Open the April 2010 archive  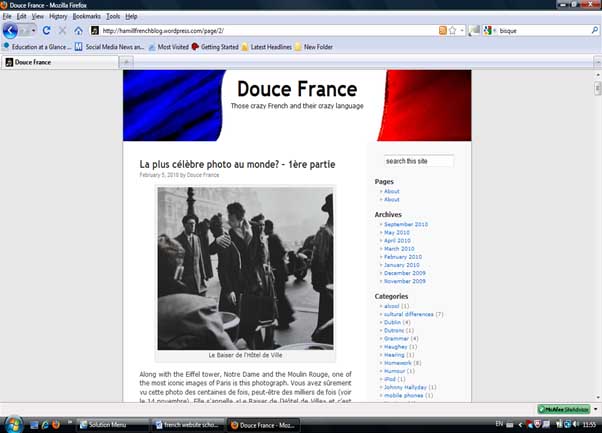click(x=397, y=241)
